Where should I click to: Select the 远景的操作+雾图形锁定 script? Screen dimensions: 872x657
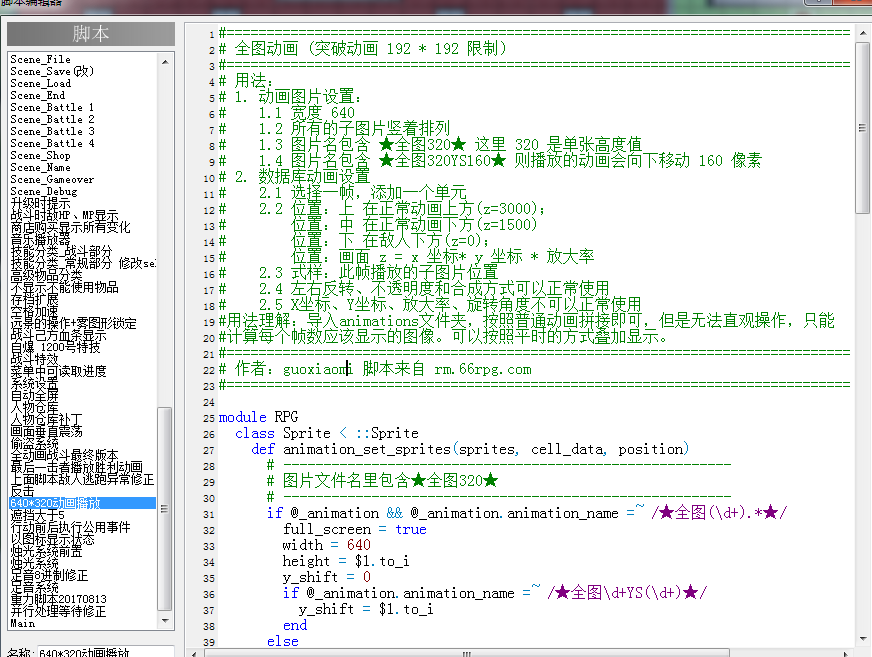pyautogui.click(x=73, y=323)
